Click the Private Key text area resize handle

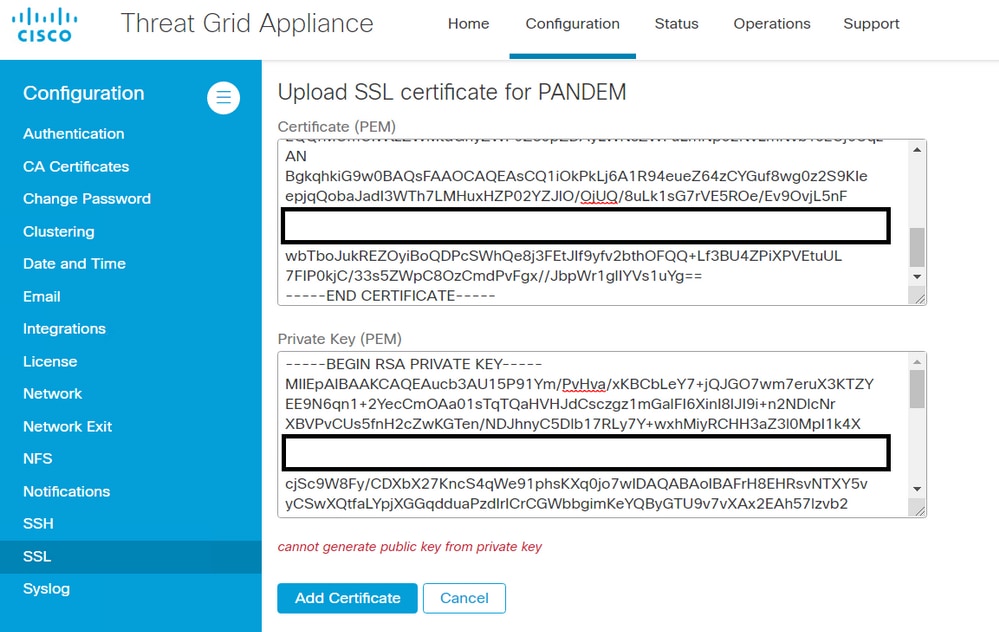point(918,510)
